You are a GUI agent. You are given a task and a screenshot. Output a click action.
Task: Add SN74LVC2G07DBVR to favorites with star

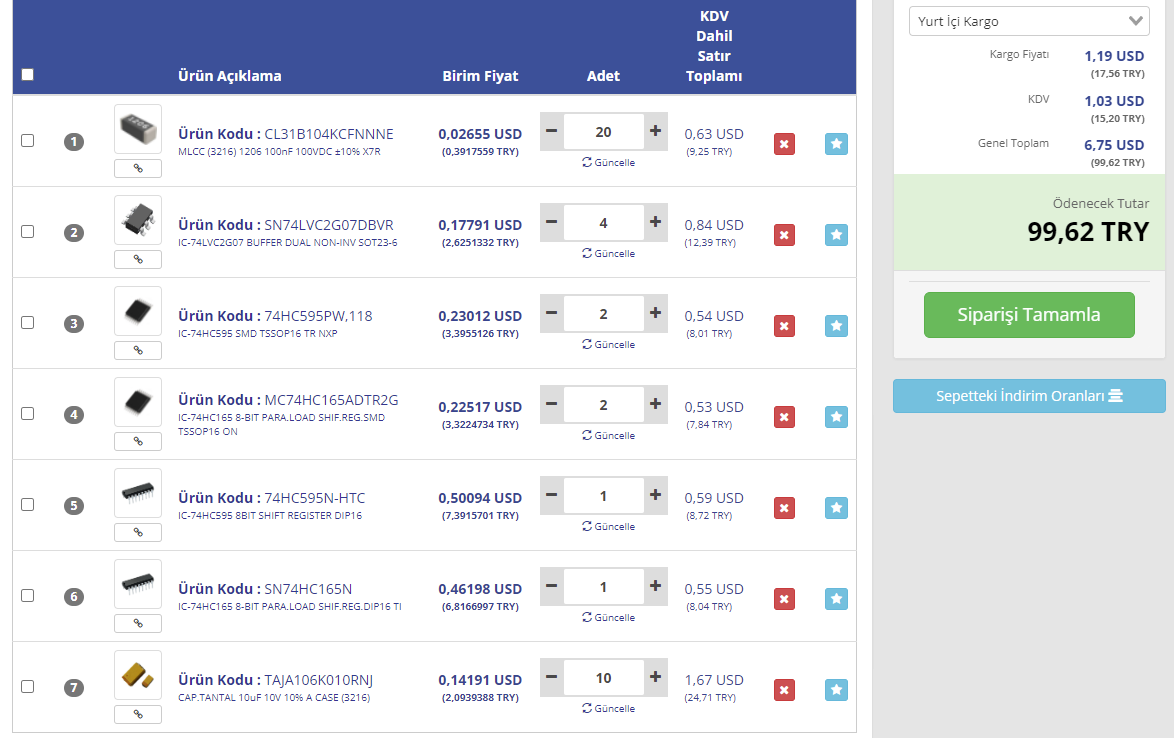(836, 235)
